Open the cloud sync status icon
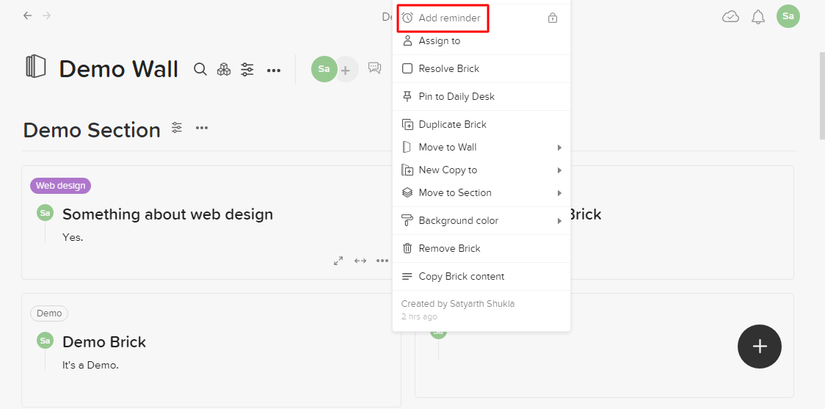The height and width of the screenshot is (409, 825). 730,17
